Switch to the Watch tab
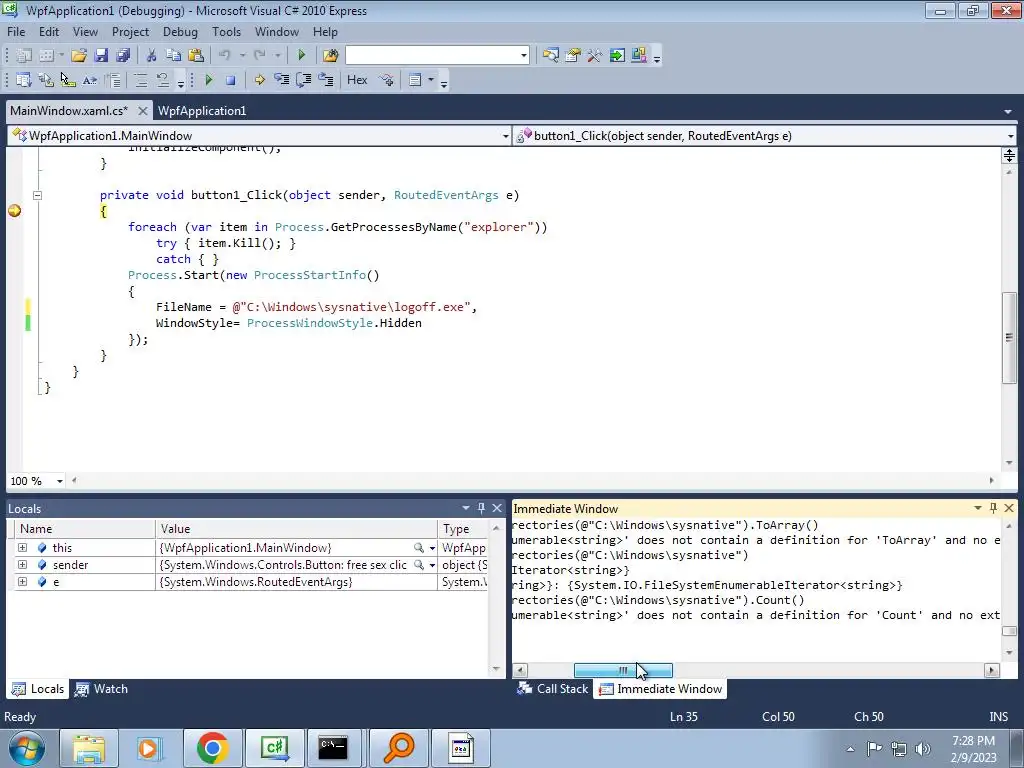This screenshot has height=768, width=1024. (101, 689)
